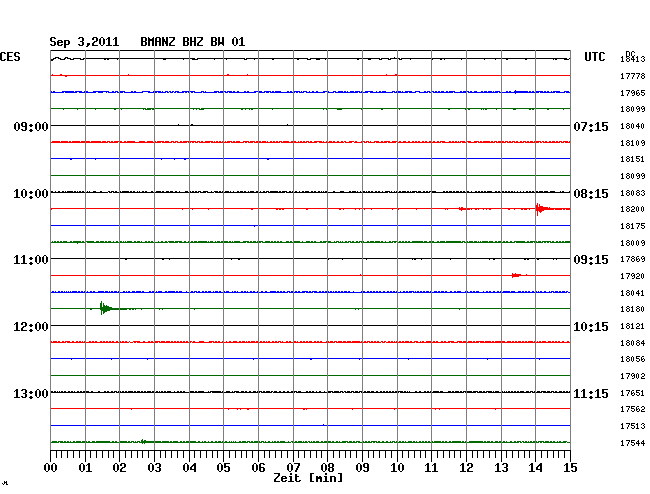Click the DC offset value "18083"
650x494 pixels.
(633, 193)
